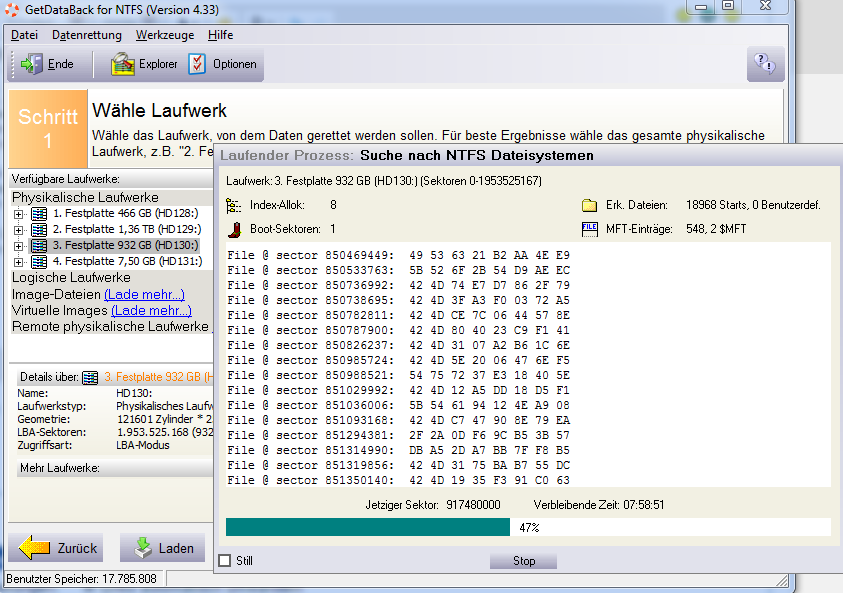Viewport: 843px width, 593px height.
Task: Click the Explorer toolbar label
Action: (158, 64)
